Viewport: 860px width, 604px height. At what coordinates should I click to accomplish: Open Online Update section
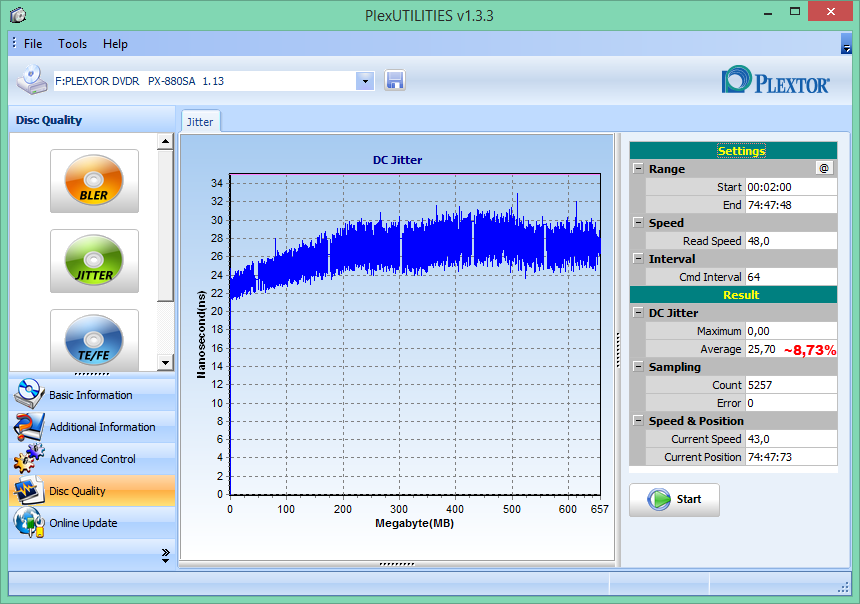coord(92,523)
